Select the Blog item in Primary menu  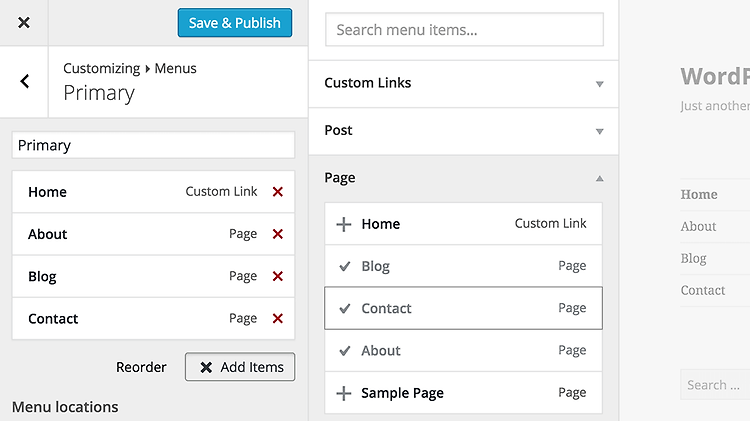coord(153,276)
